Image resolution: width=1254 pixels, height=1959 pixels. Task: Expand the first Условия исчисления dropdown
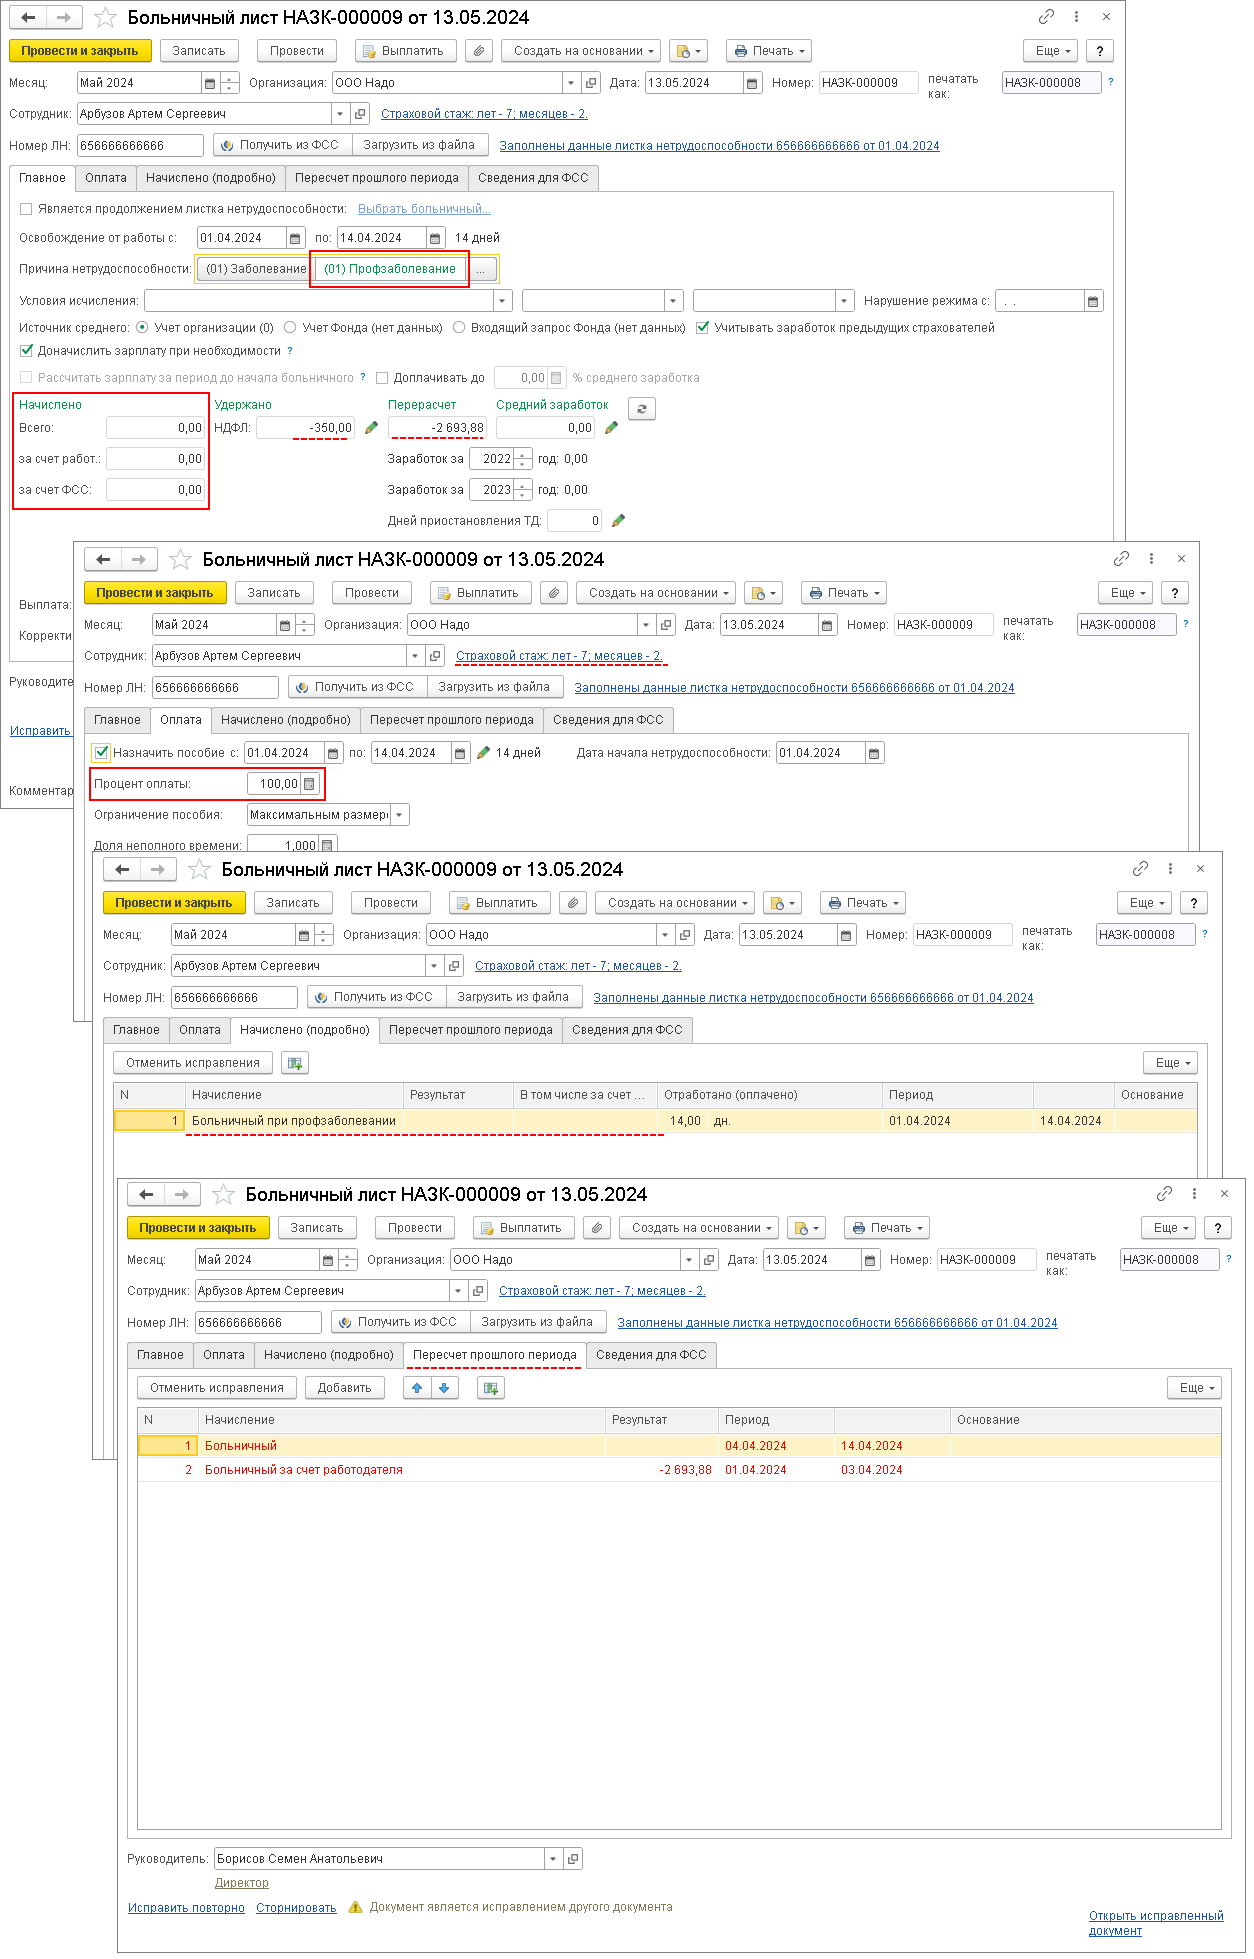point(503,301)
